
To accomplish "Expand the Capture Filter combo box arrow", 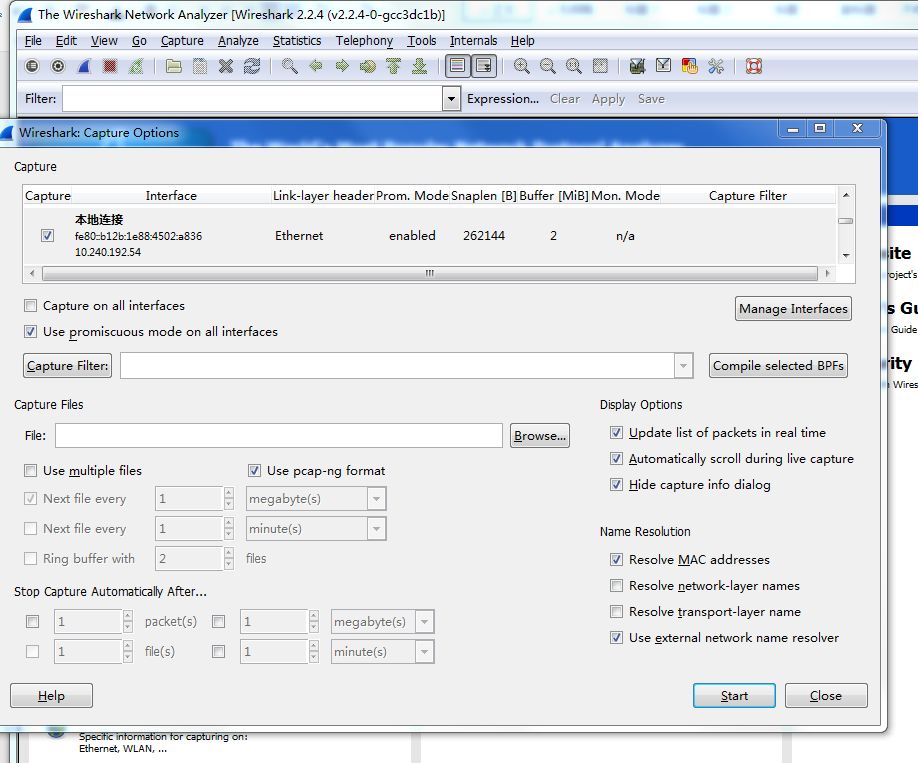I will tap(683, 366).
